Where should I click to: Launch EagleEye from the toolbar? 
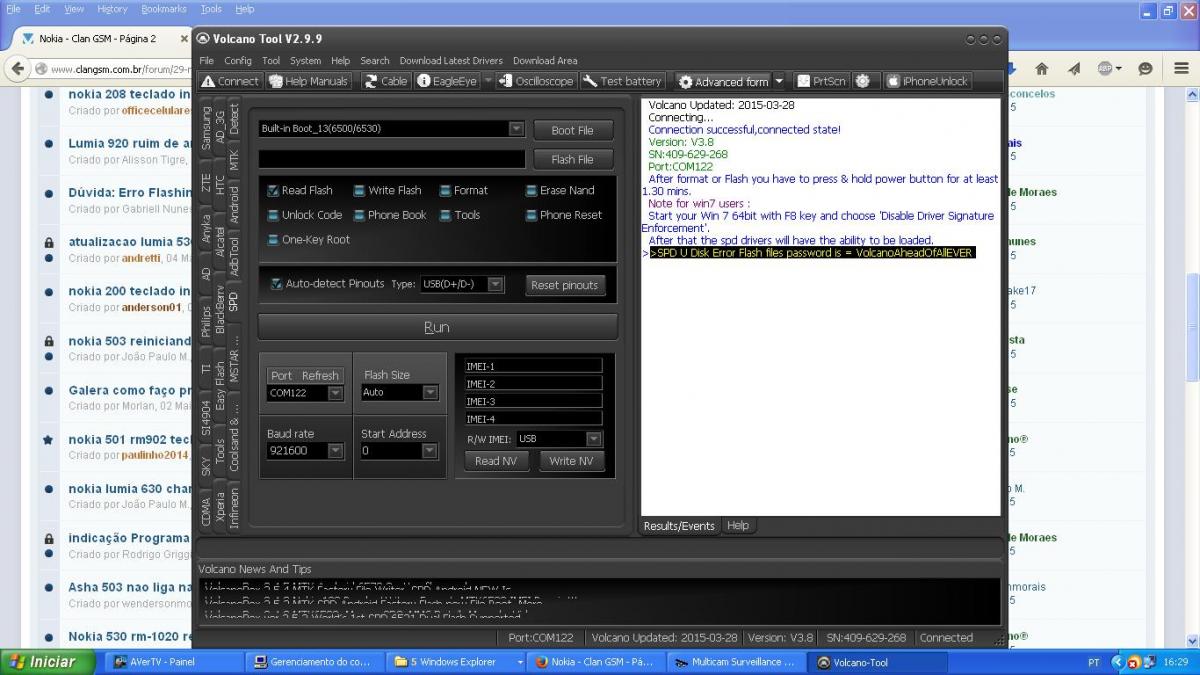click(447, 81)
